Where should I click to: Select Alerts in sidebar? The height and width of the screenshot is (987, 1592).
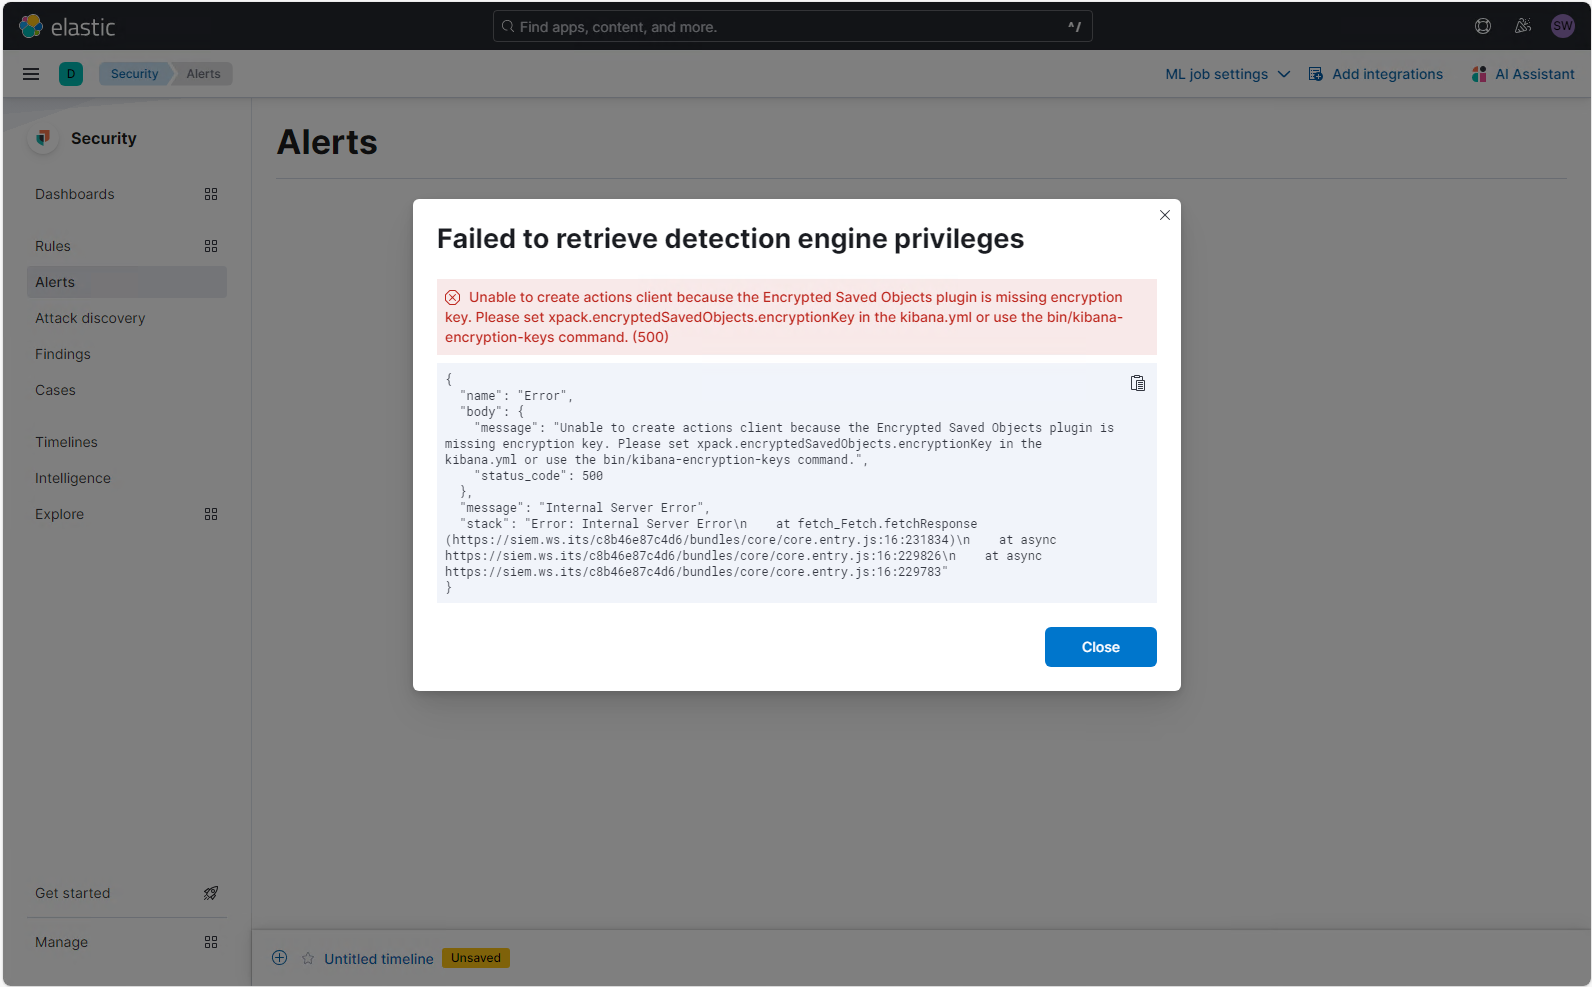coord(127,282)
